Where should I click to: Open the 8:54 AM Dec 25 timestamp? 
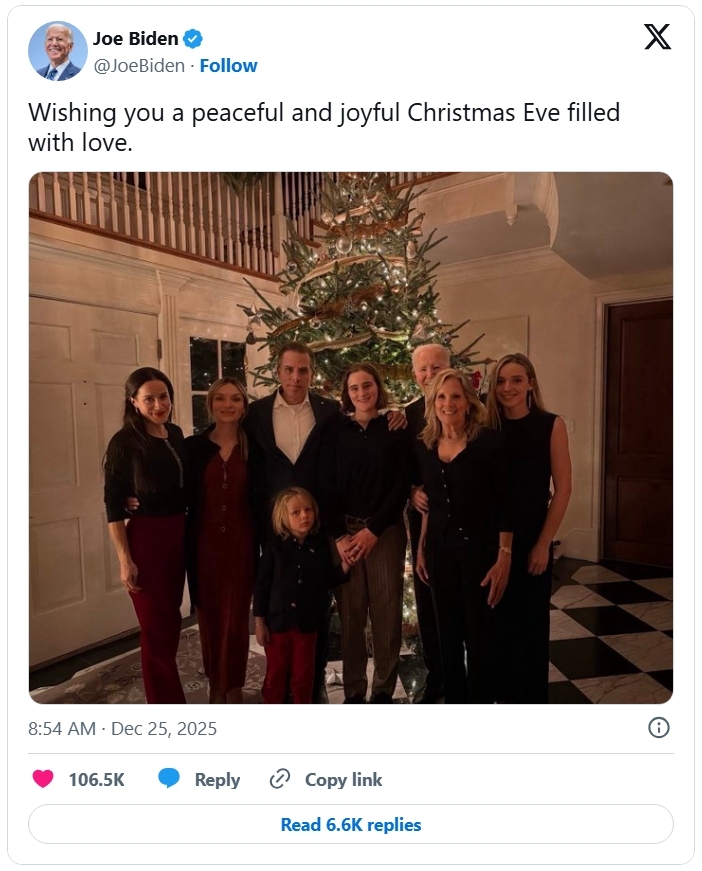click(122, 728)
